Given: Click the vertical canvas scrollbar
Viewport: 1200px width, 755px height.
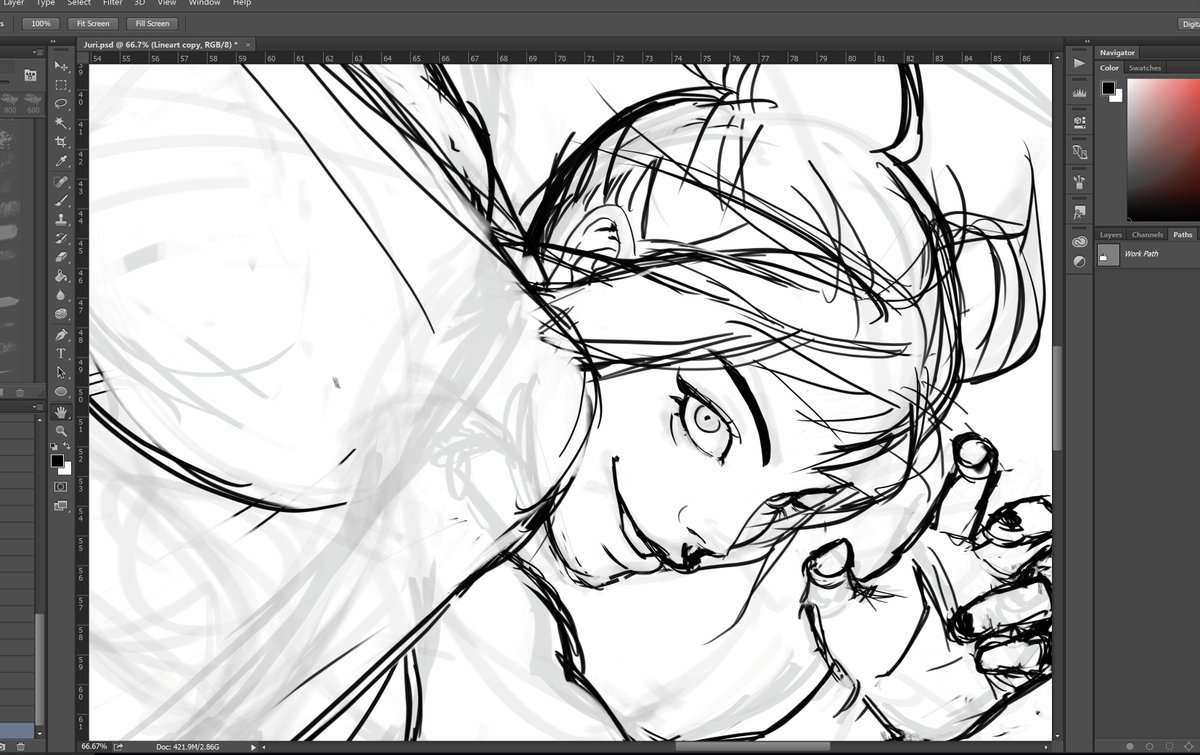Looking at the screenshot, I should point(1057,398).
